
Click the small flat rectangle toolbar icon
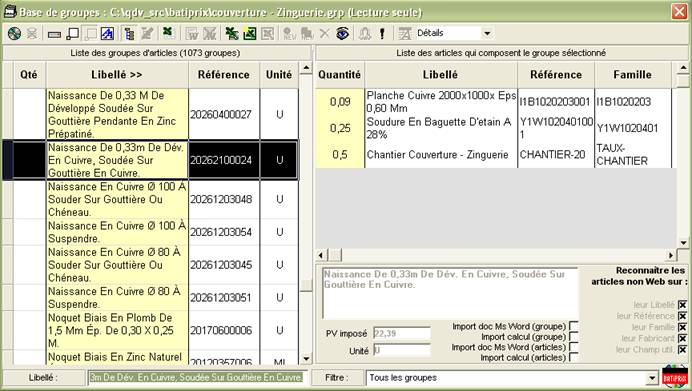54,34
